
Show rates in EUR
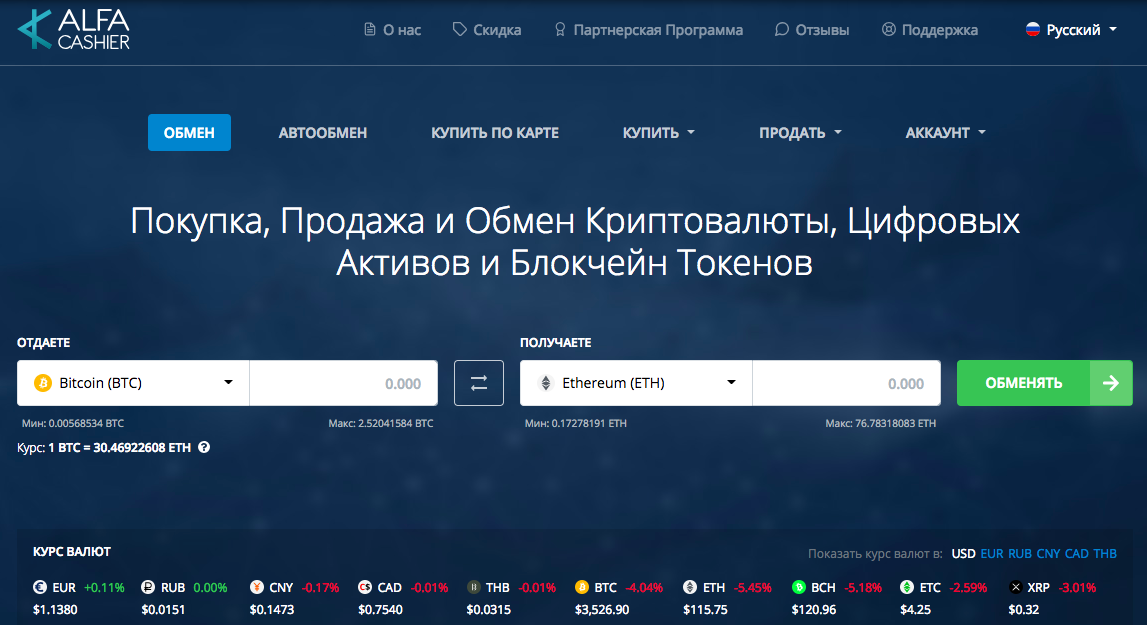coord(991,553)
